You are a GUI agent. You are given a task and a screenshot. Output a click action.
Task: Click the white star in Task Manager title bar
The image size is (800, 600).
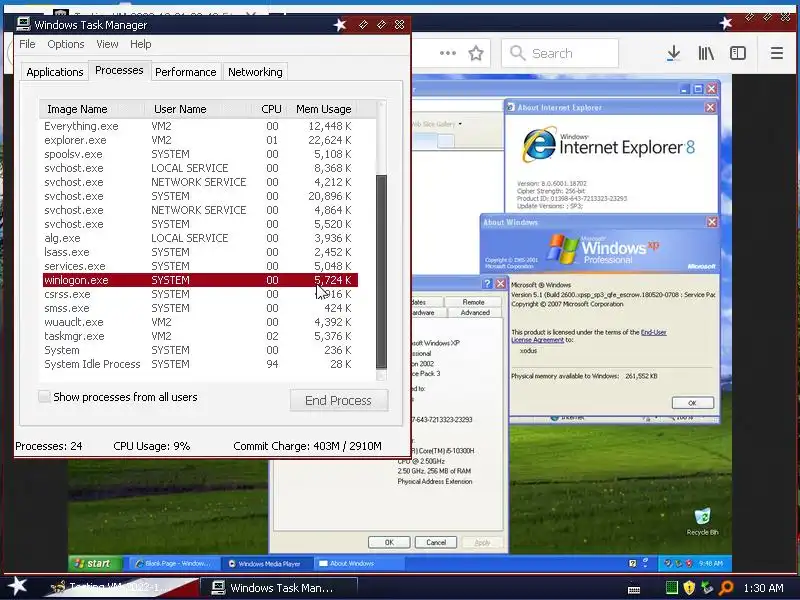[x=340, y=24]
